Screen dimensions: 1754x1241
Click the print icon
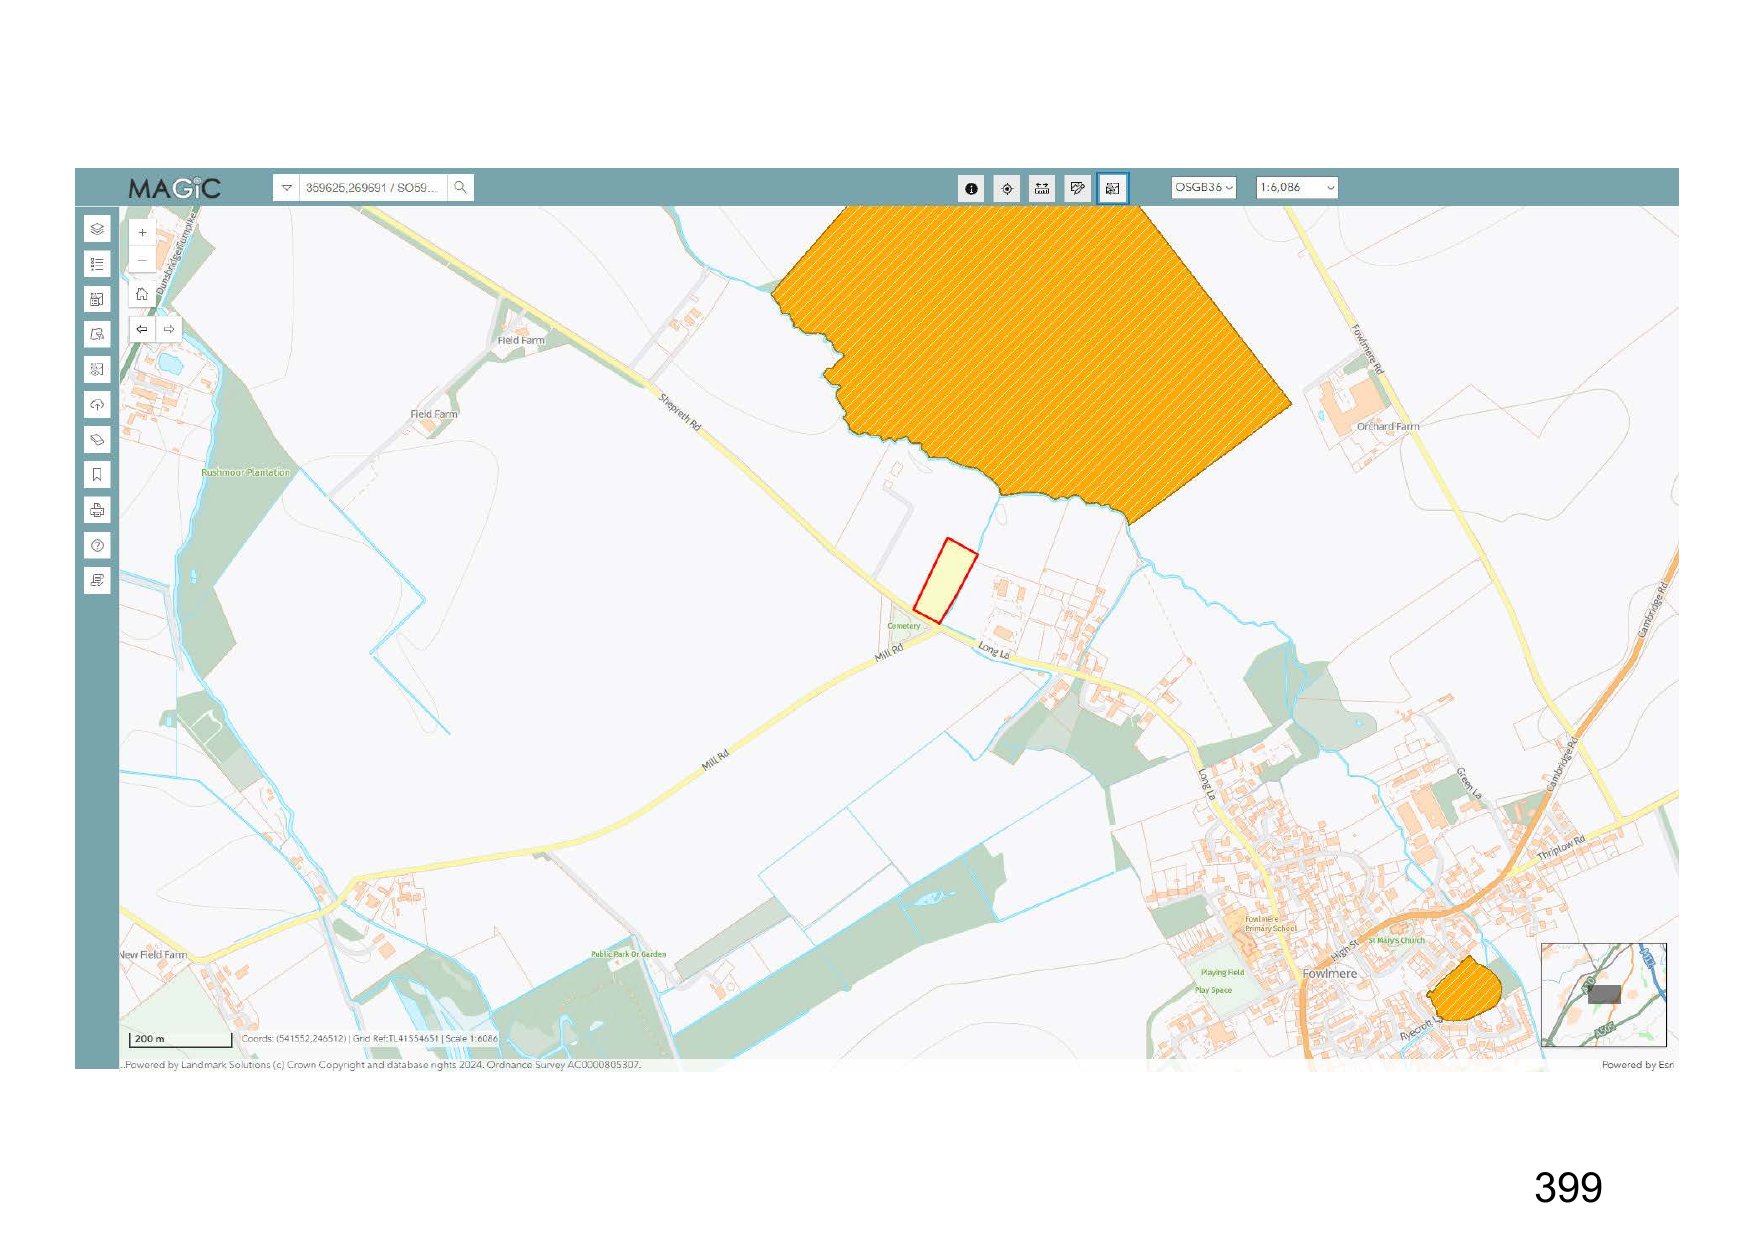point(97,510)
